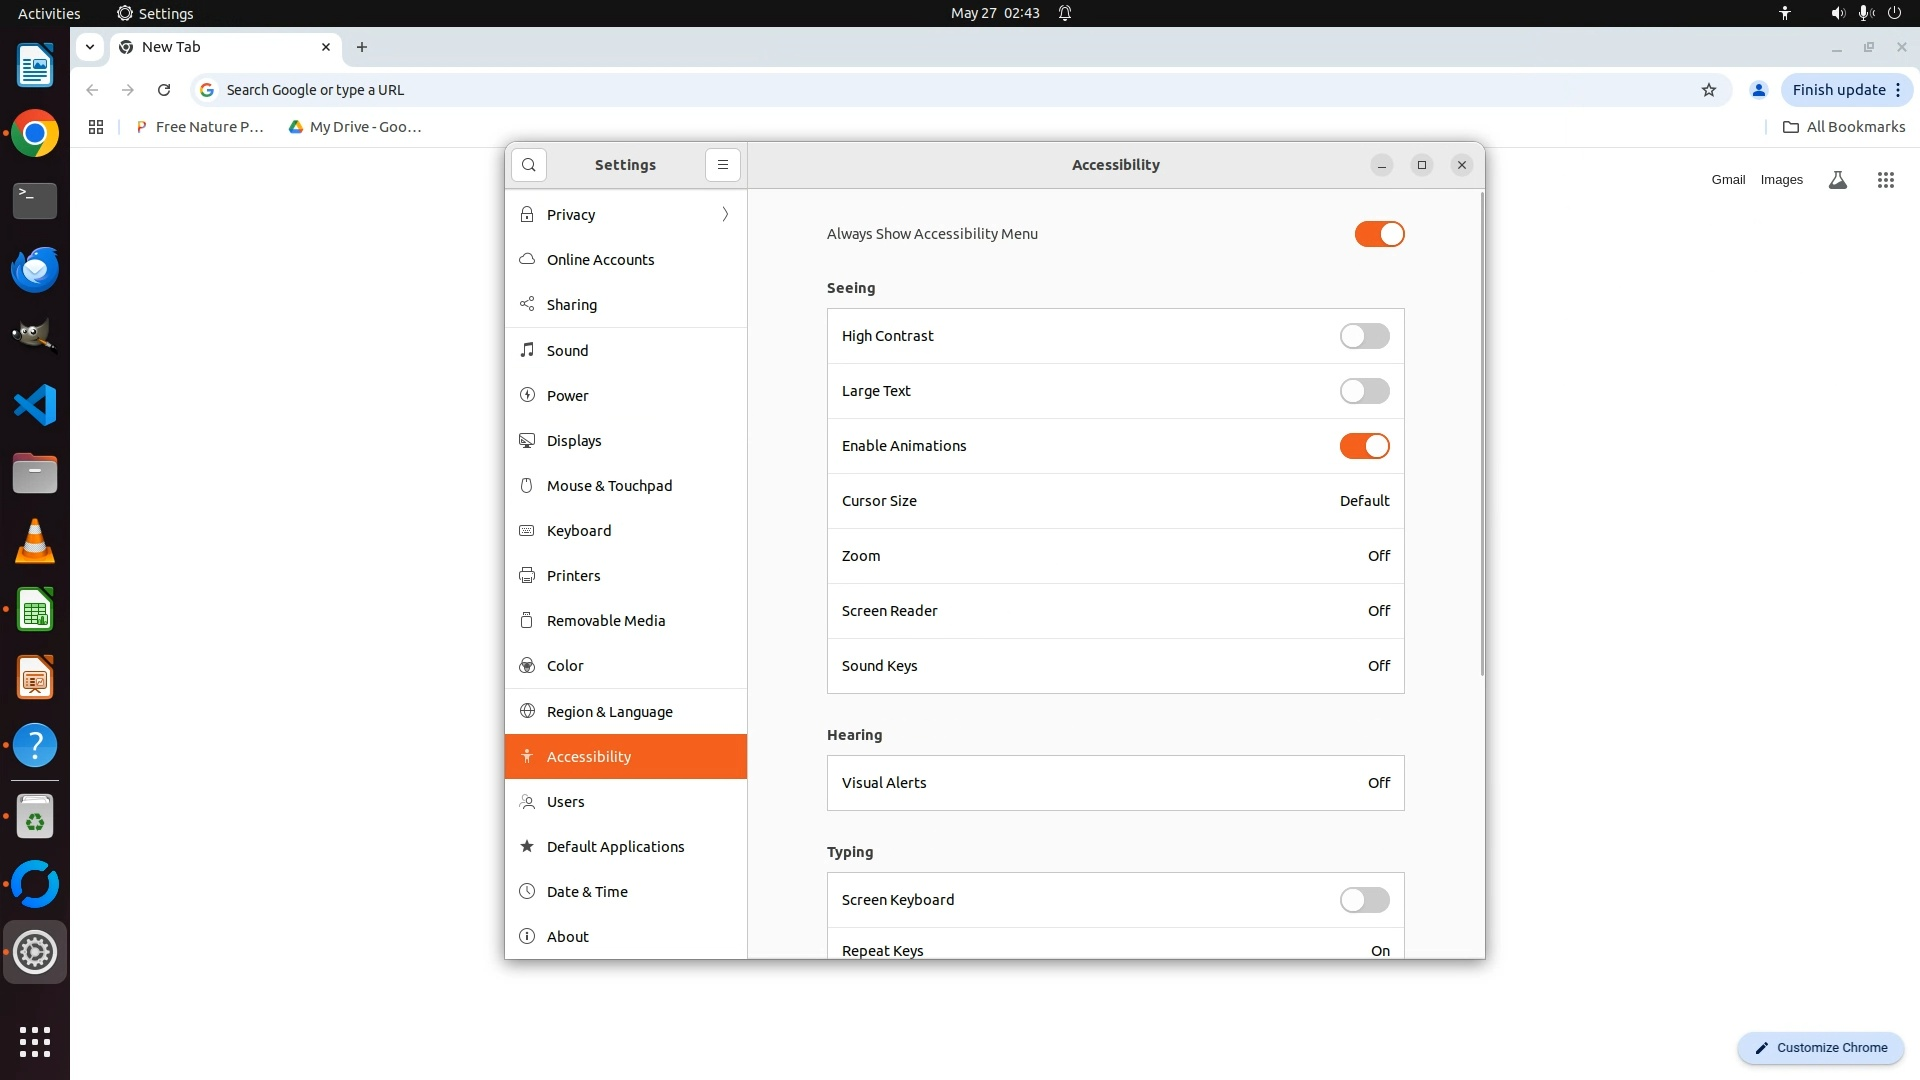Turn on the High Contrast switch
The image size is (1920, 1080).
[1364, 336]
